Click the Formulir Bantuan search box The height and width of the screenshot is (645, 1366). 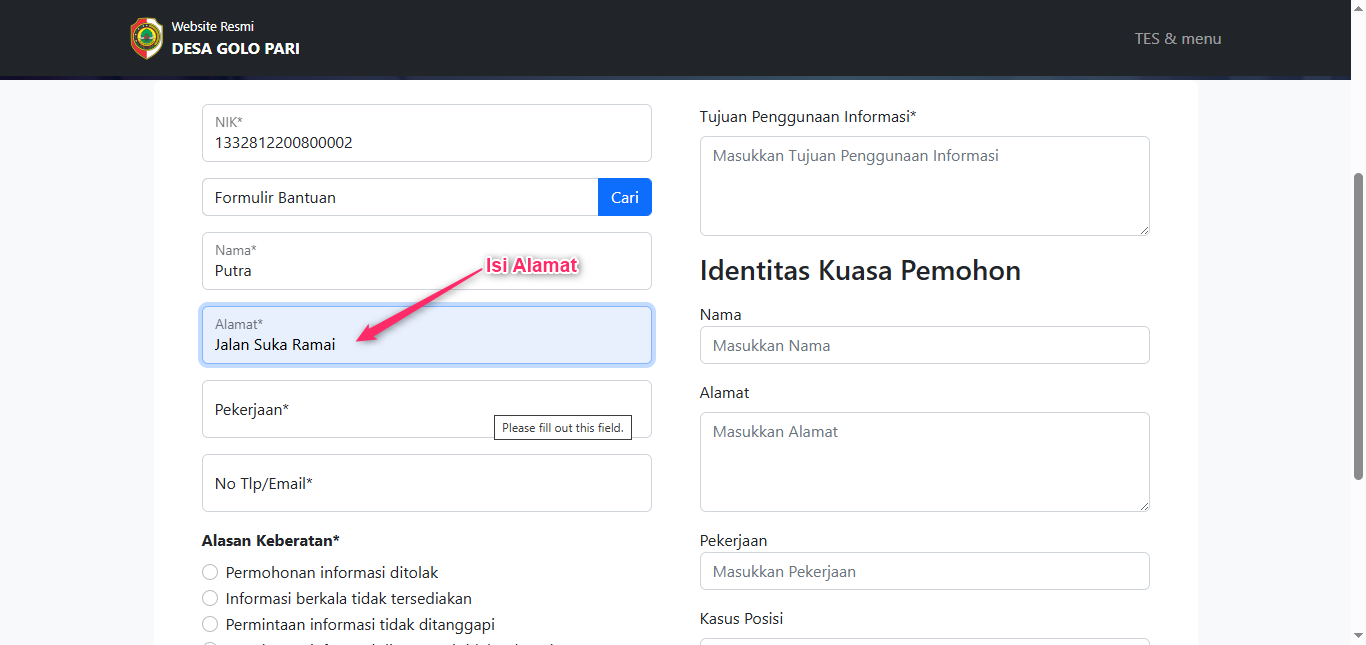pos(400,197)
